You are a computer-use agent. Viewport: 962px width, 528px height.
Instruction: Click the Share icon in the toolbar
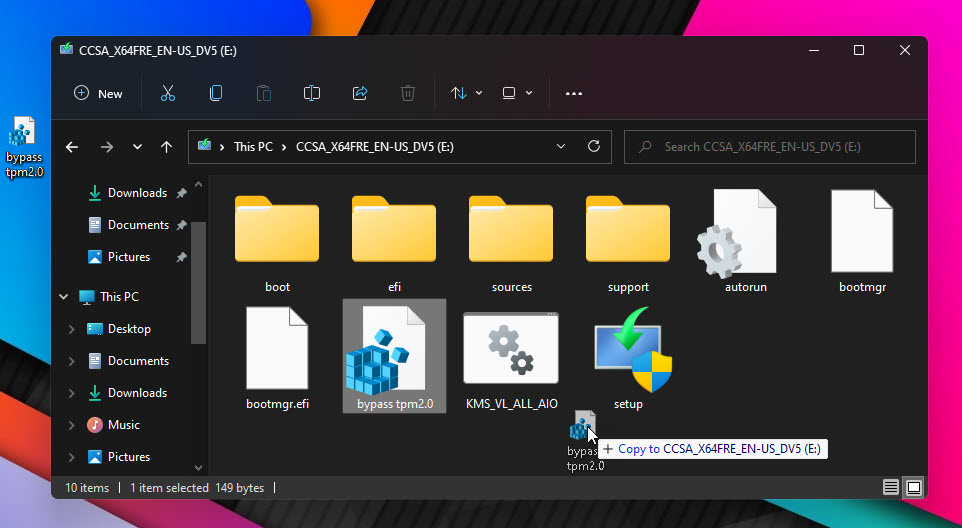(x=360, y=93)
